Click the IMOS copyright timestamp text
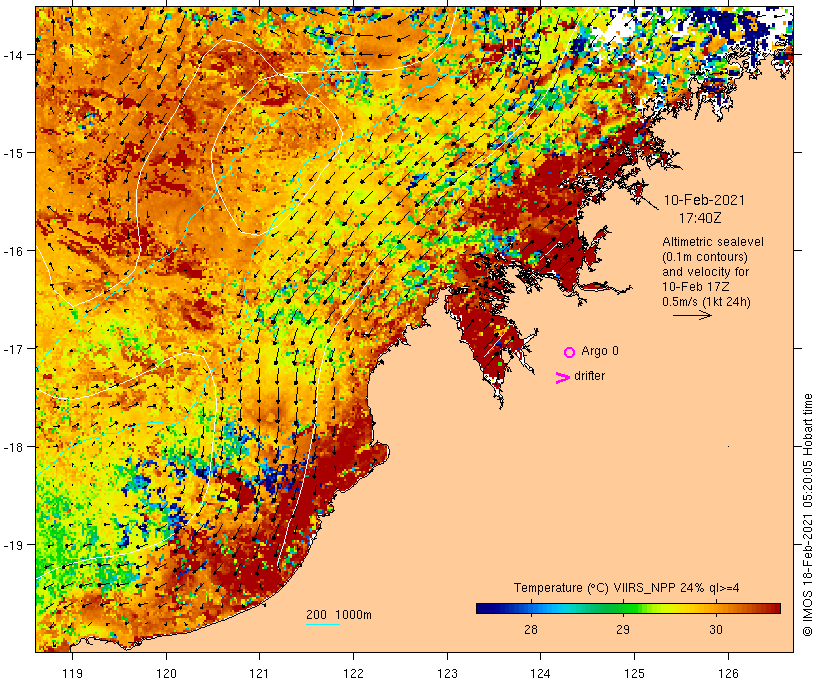Viewport: 820px width, 680px height. pos(808,515)
